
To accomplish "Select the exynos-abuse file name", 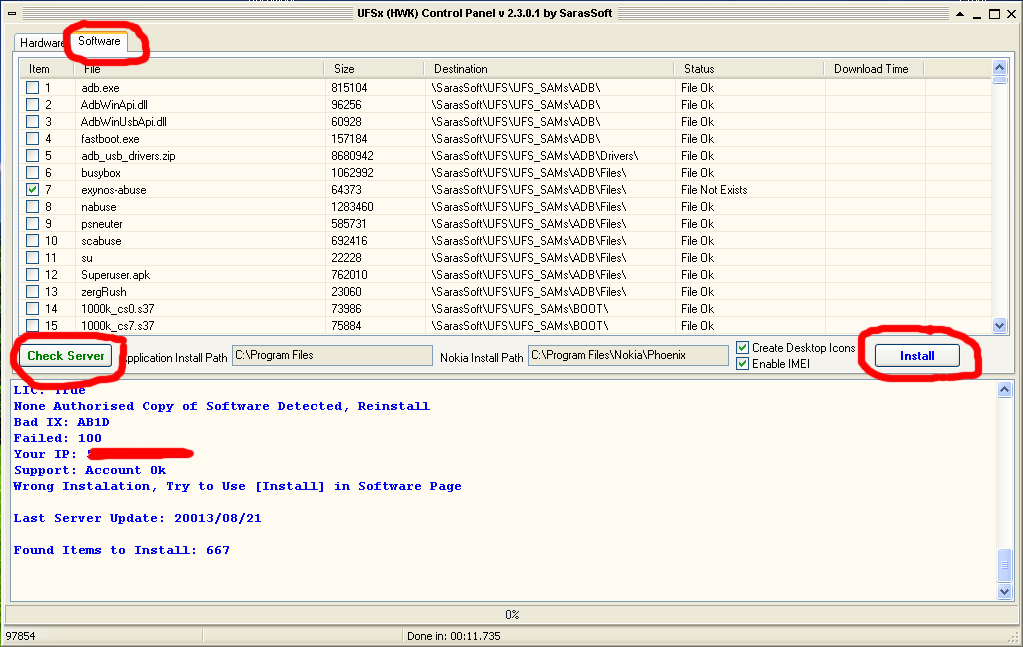I will pos(114,190).
